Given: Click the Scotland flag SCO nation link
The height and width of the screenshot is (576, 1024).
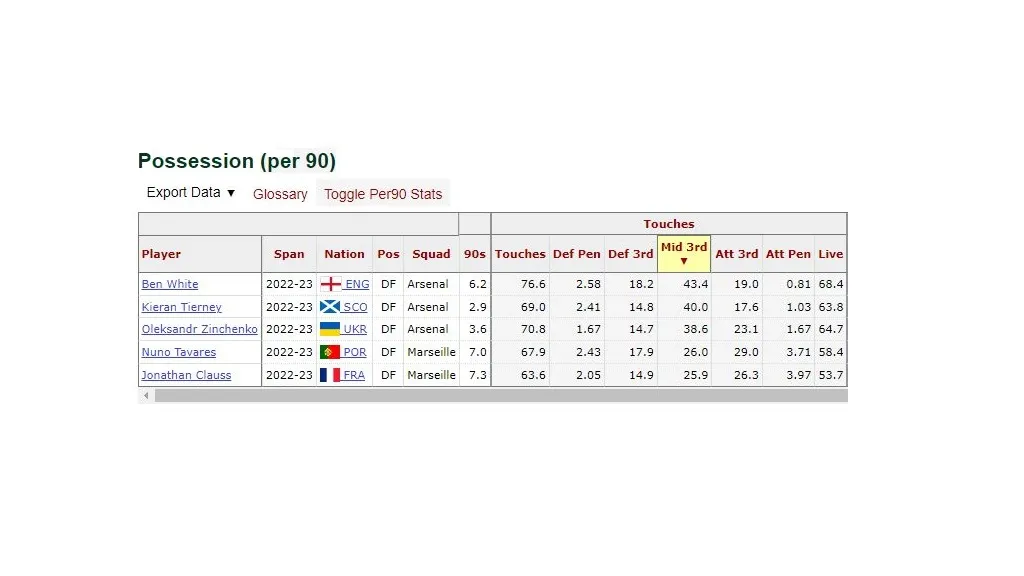Looking at the screenshot, I should tap(345, 307).
